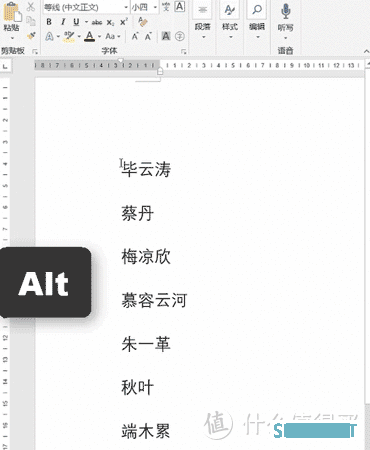Collapse the ribbon with the caret arrow

[366, 51]
